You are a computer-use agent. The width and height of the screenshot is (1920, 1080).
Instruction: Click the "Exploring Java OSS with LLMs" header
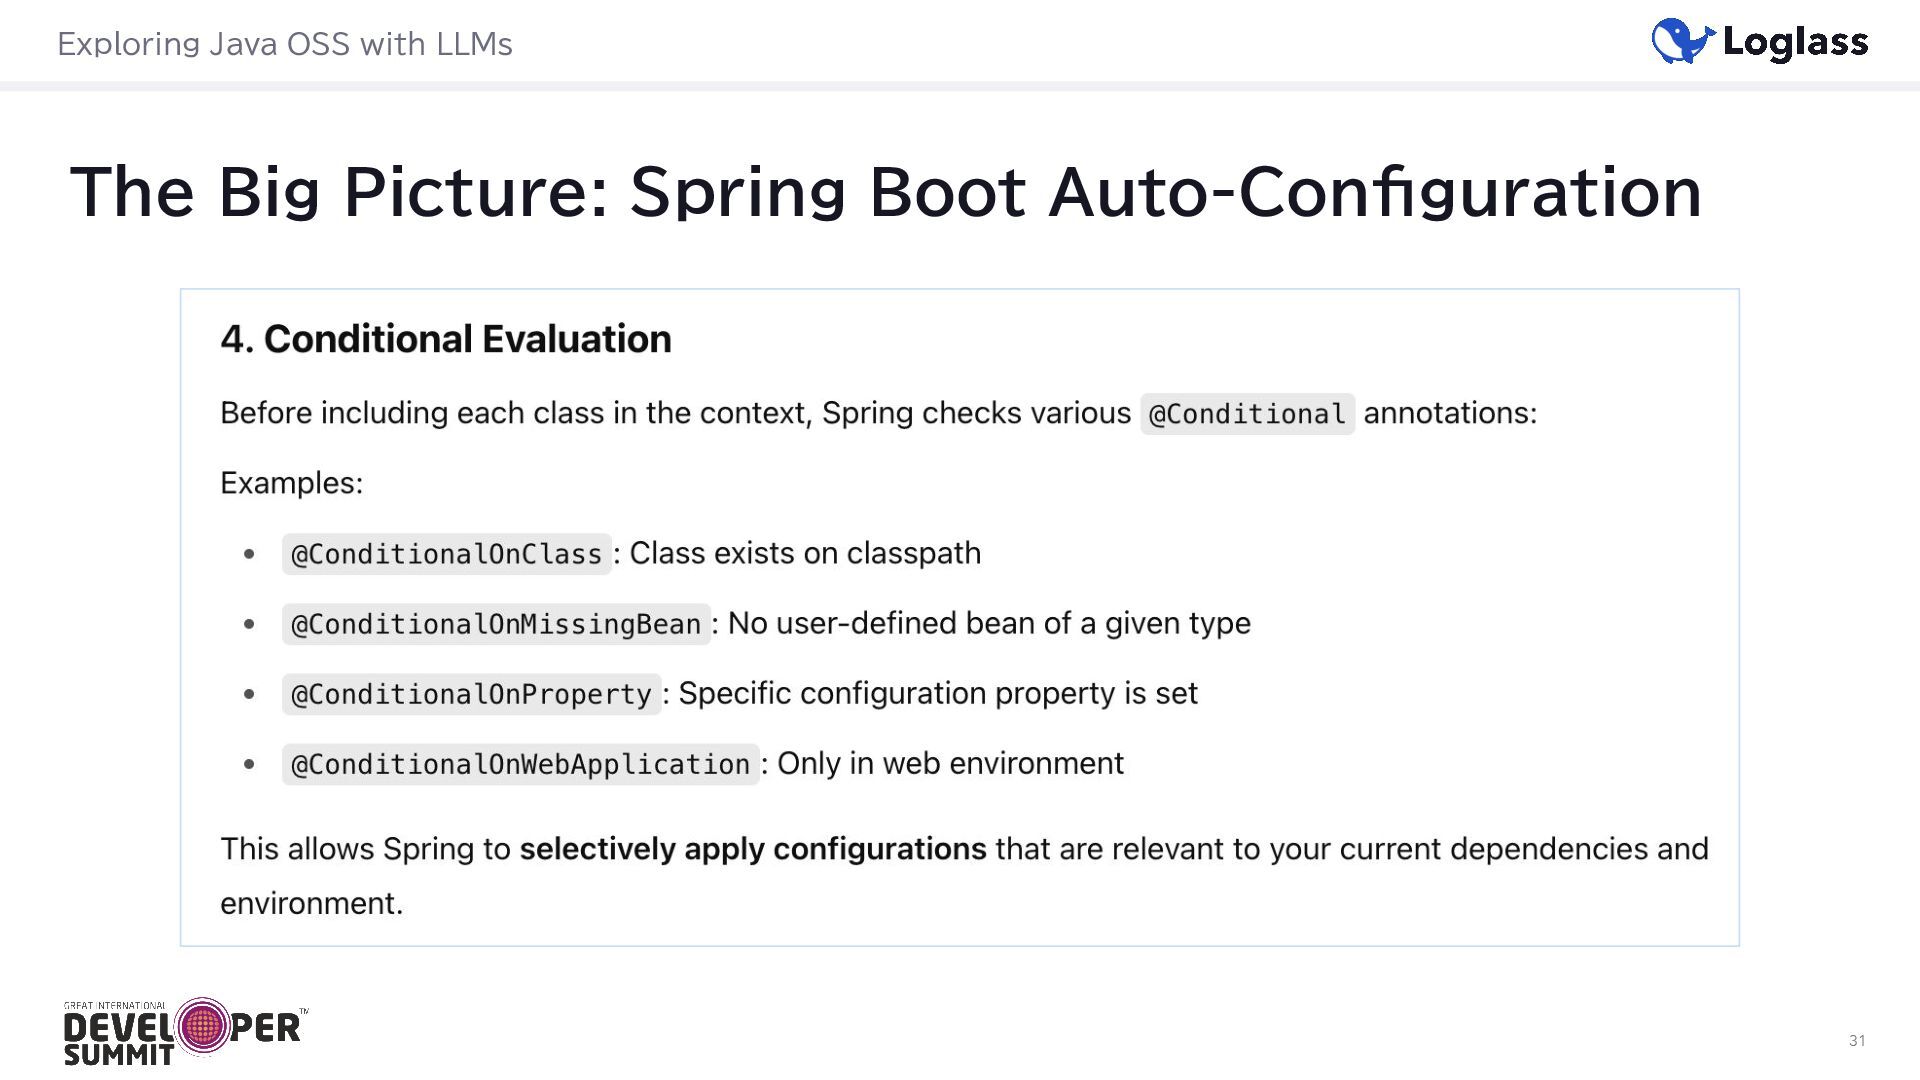coord(285,44)
